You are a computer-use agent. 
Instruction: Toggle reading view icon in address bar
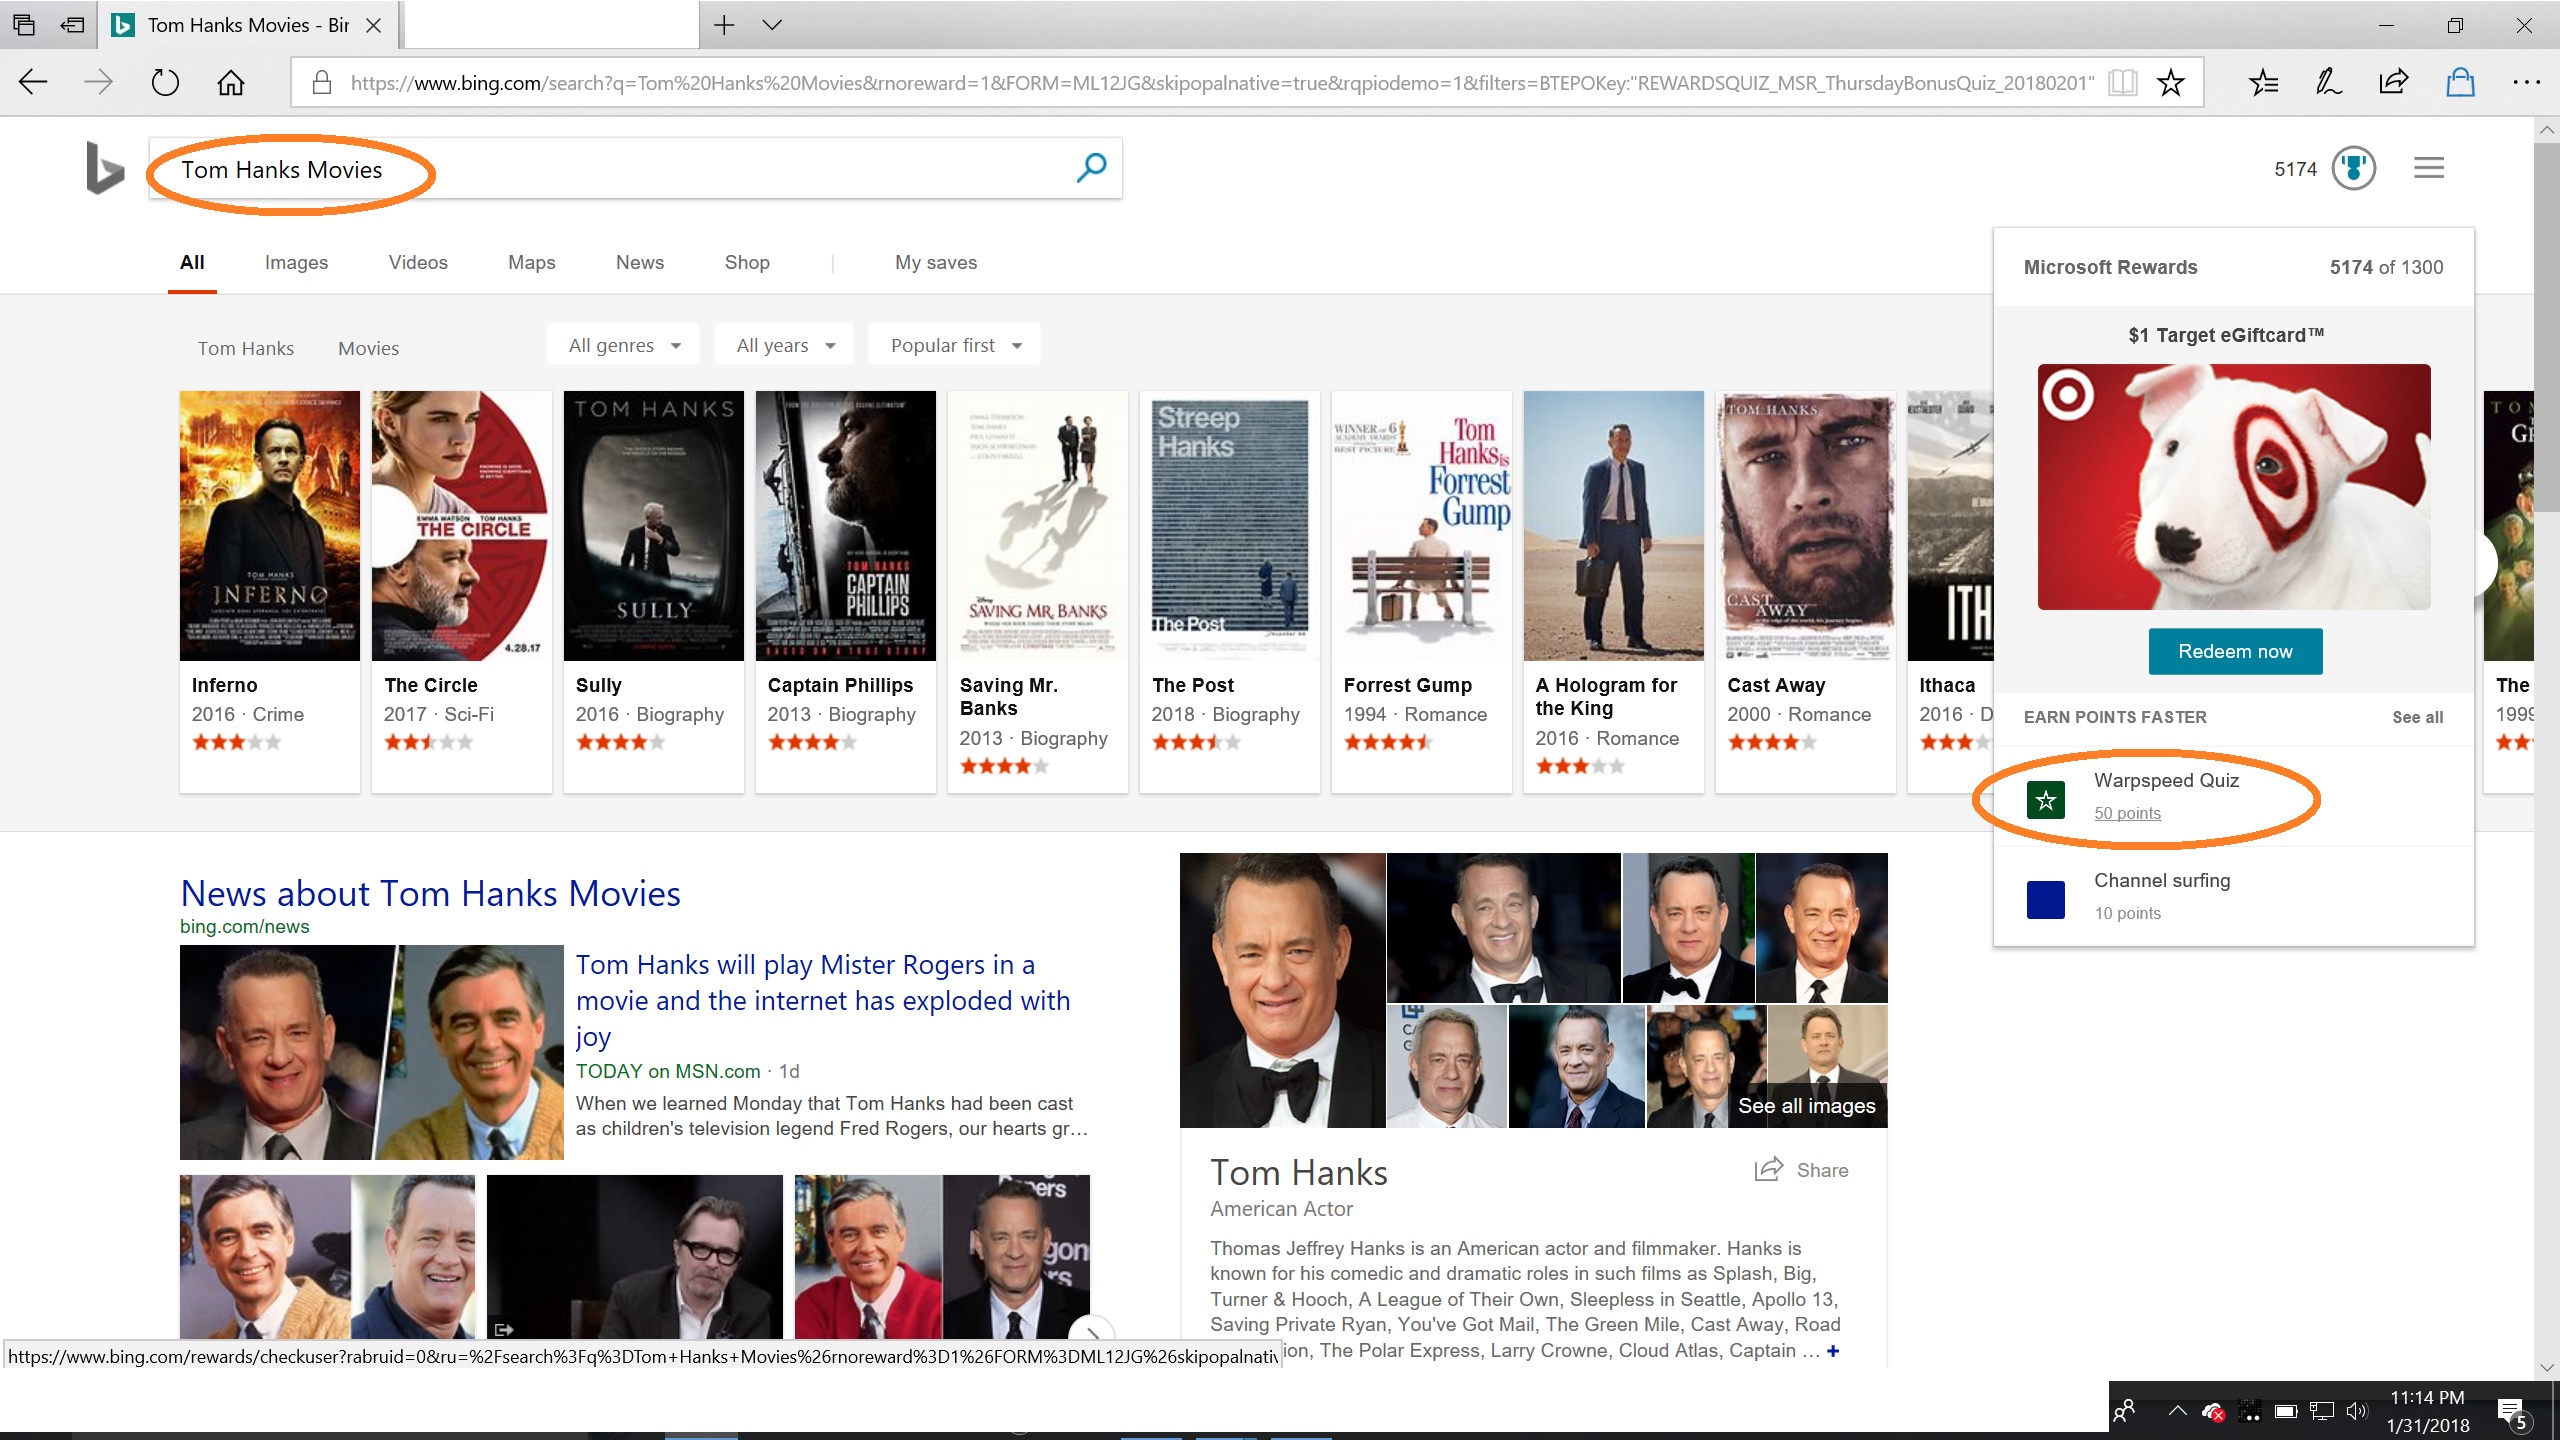click(x=2122, y=82)
